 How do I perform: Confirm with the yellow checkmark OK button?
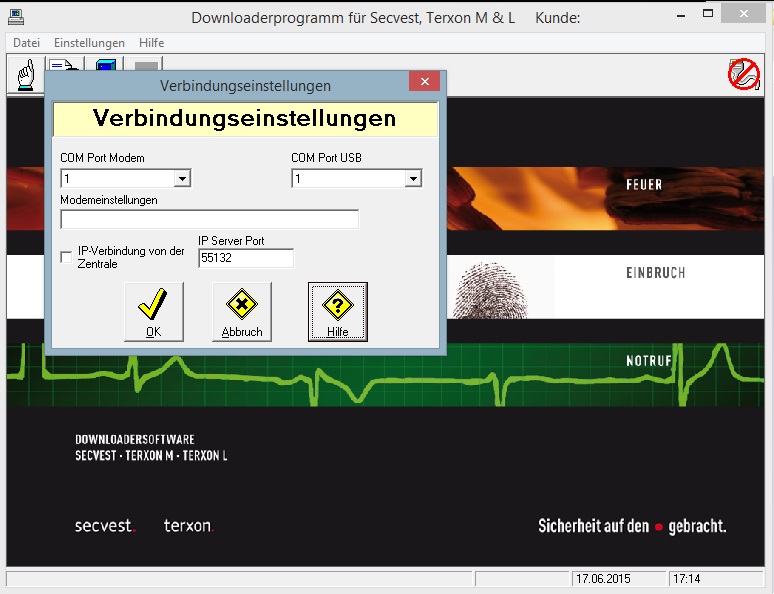pos(153,311)
